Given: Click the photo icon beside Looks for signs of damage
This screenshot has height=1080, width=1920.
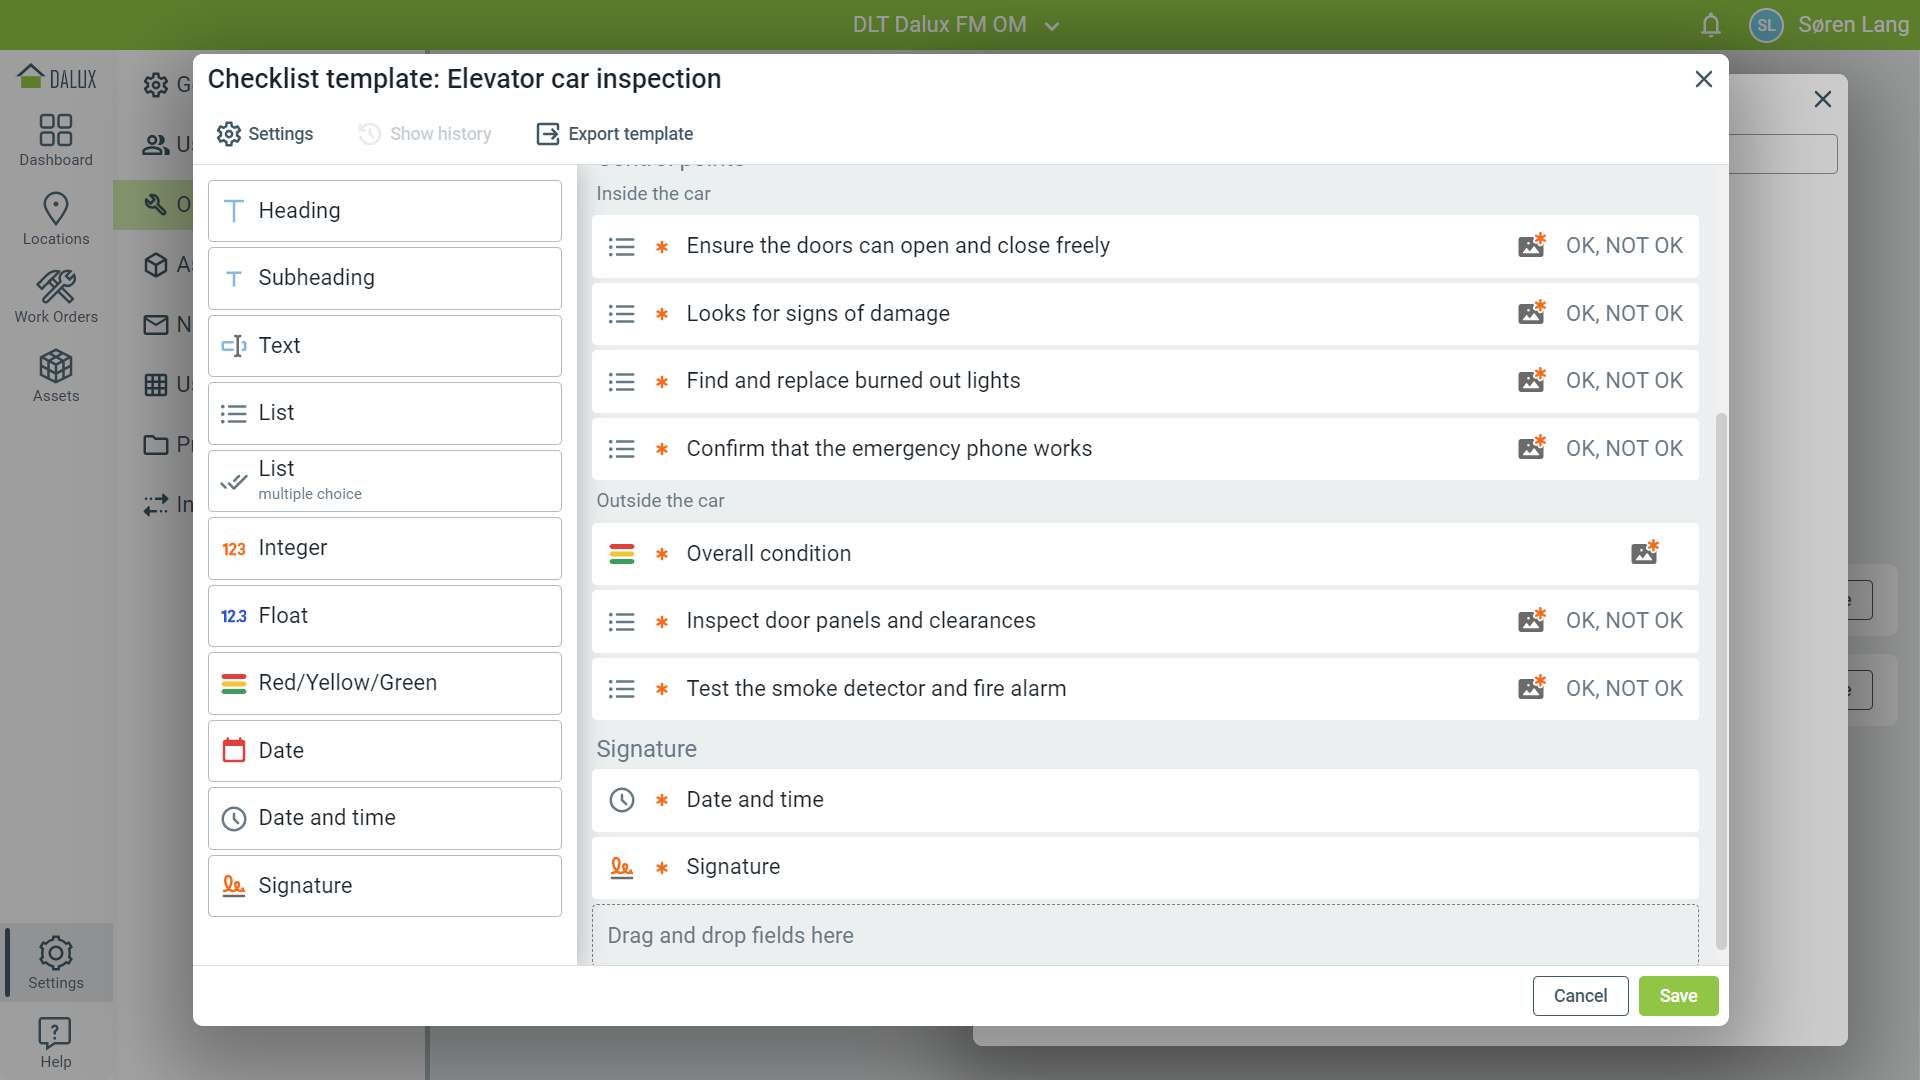Looking at the screenshot, I should pyautogui.click(x=1531, y=313).
